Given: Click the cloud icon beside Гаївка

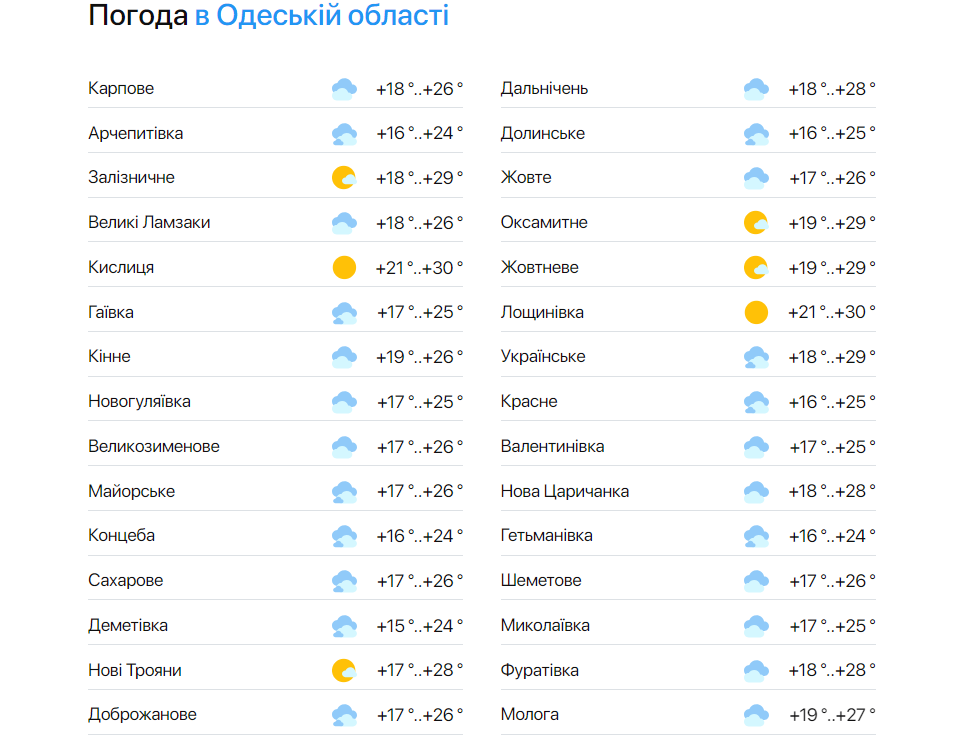Looking at the screenshot, I should (x=344, y=311).
